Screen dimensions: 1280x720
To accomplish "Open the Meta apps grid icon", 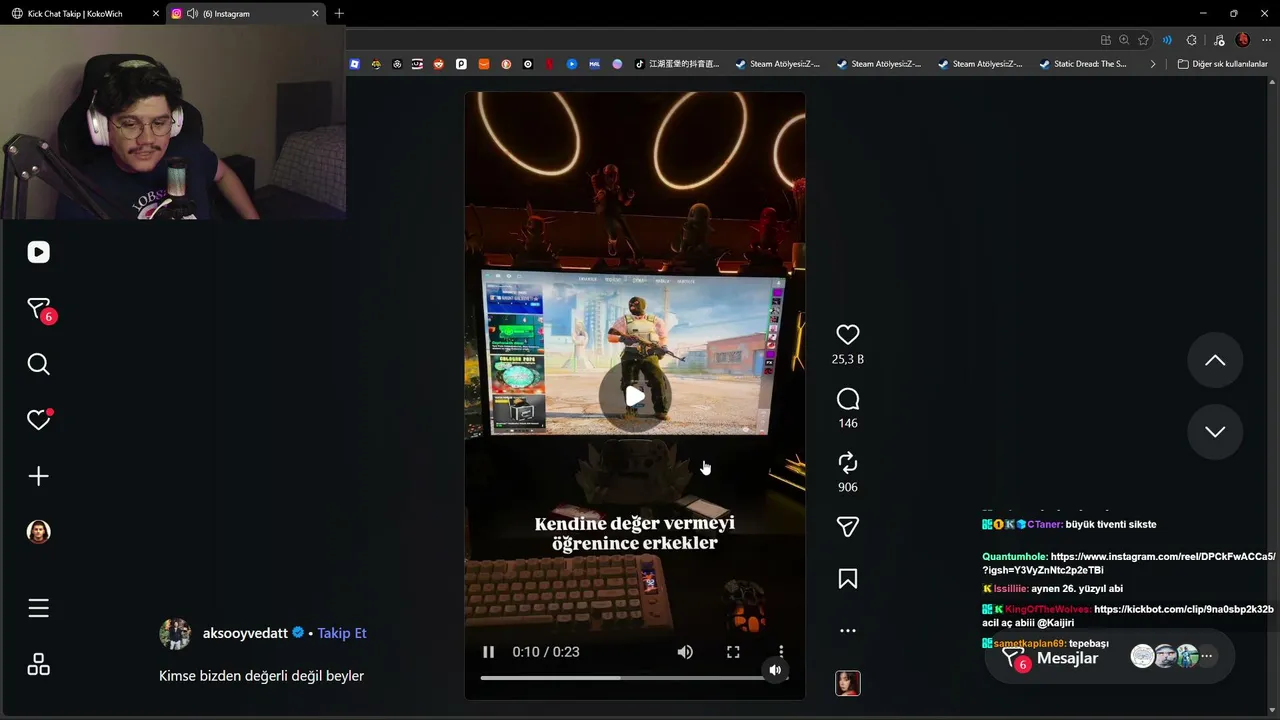I will click(38, 665).
